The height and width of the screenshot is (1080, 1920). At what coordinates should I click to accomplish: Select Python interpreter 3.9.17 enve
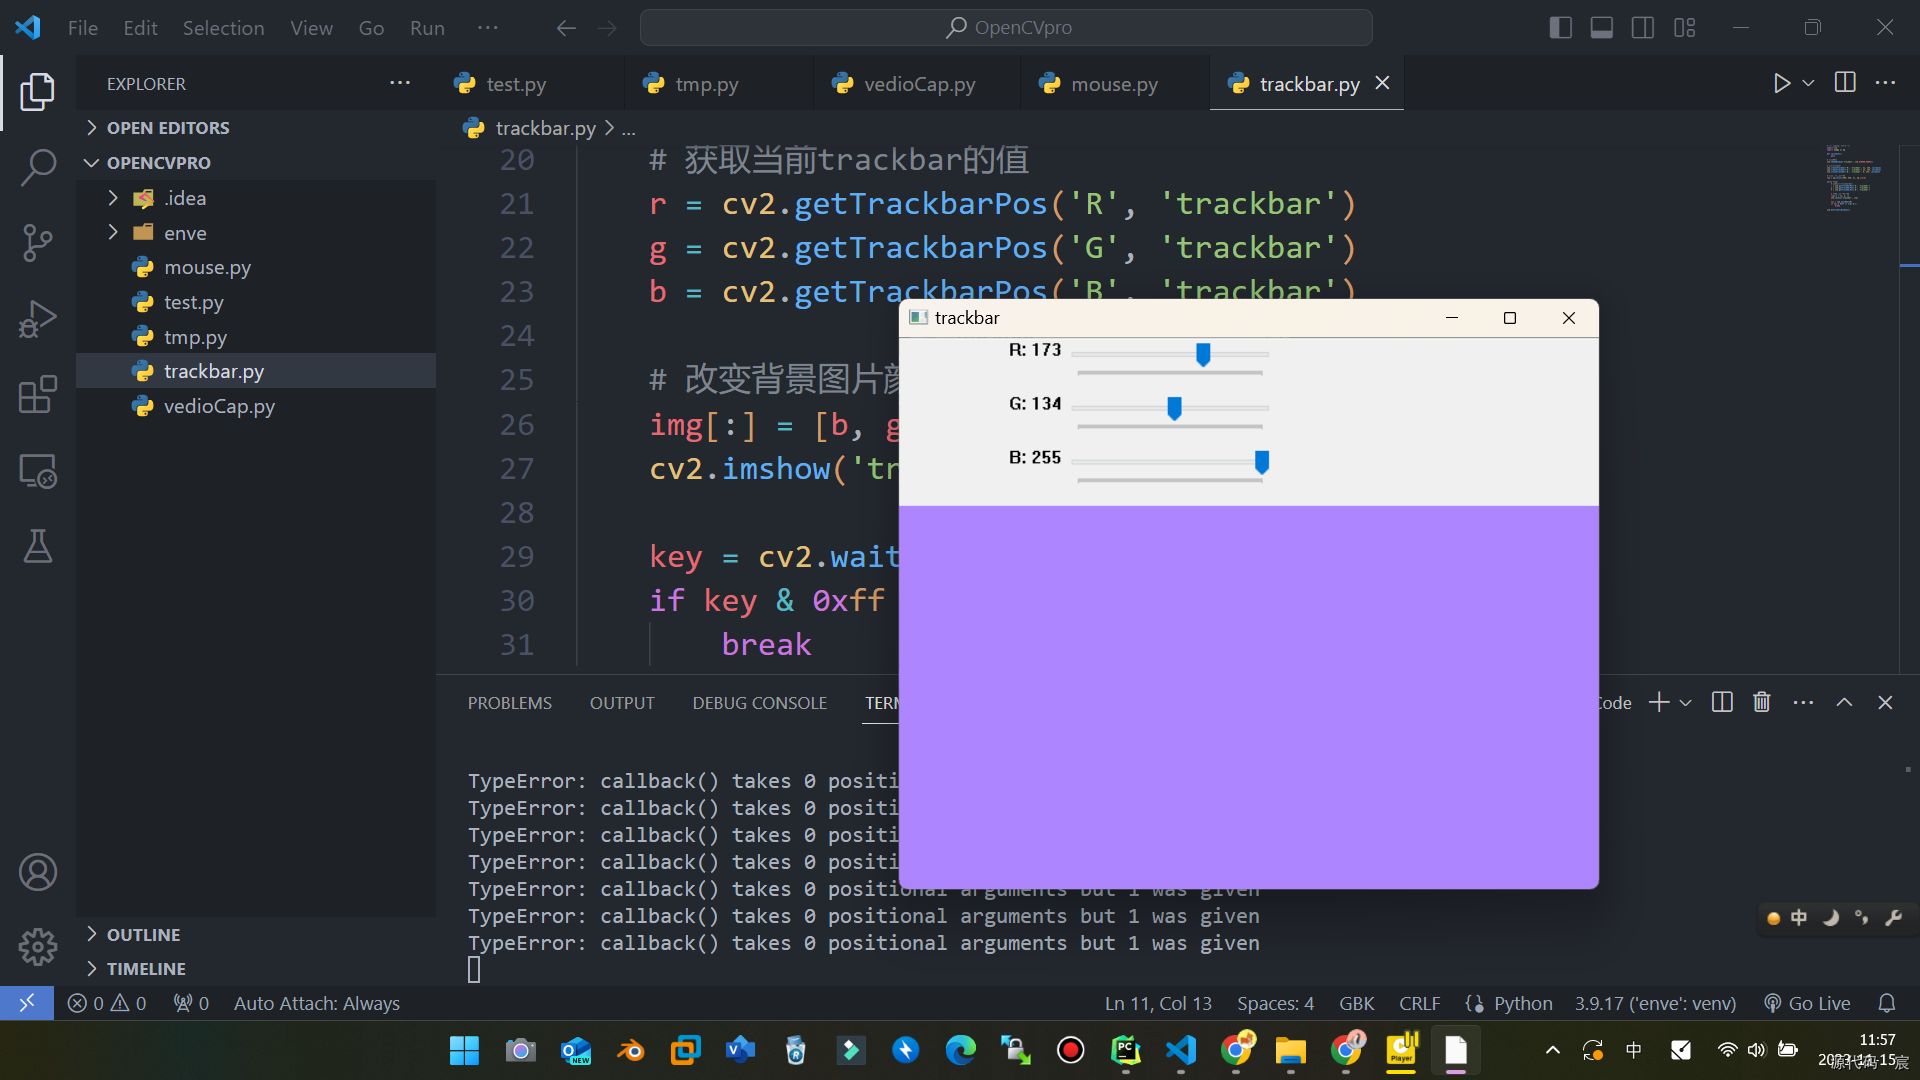1655,1003
